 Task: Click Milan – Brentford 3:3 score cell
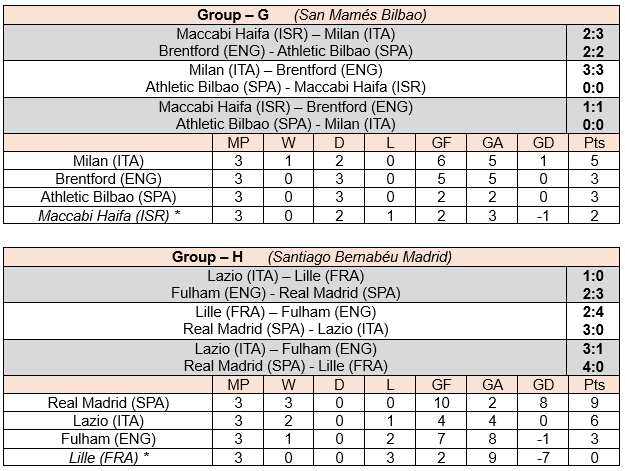point(593,70)
